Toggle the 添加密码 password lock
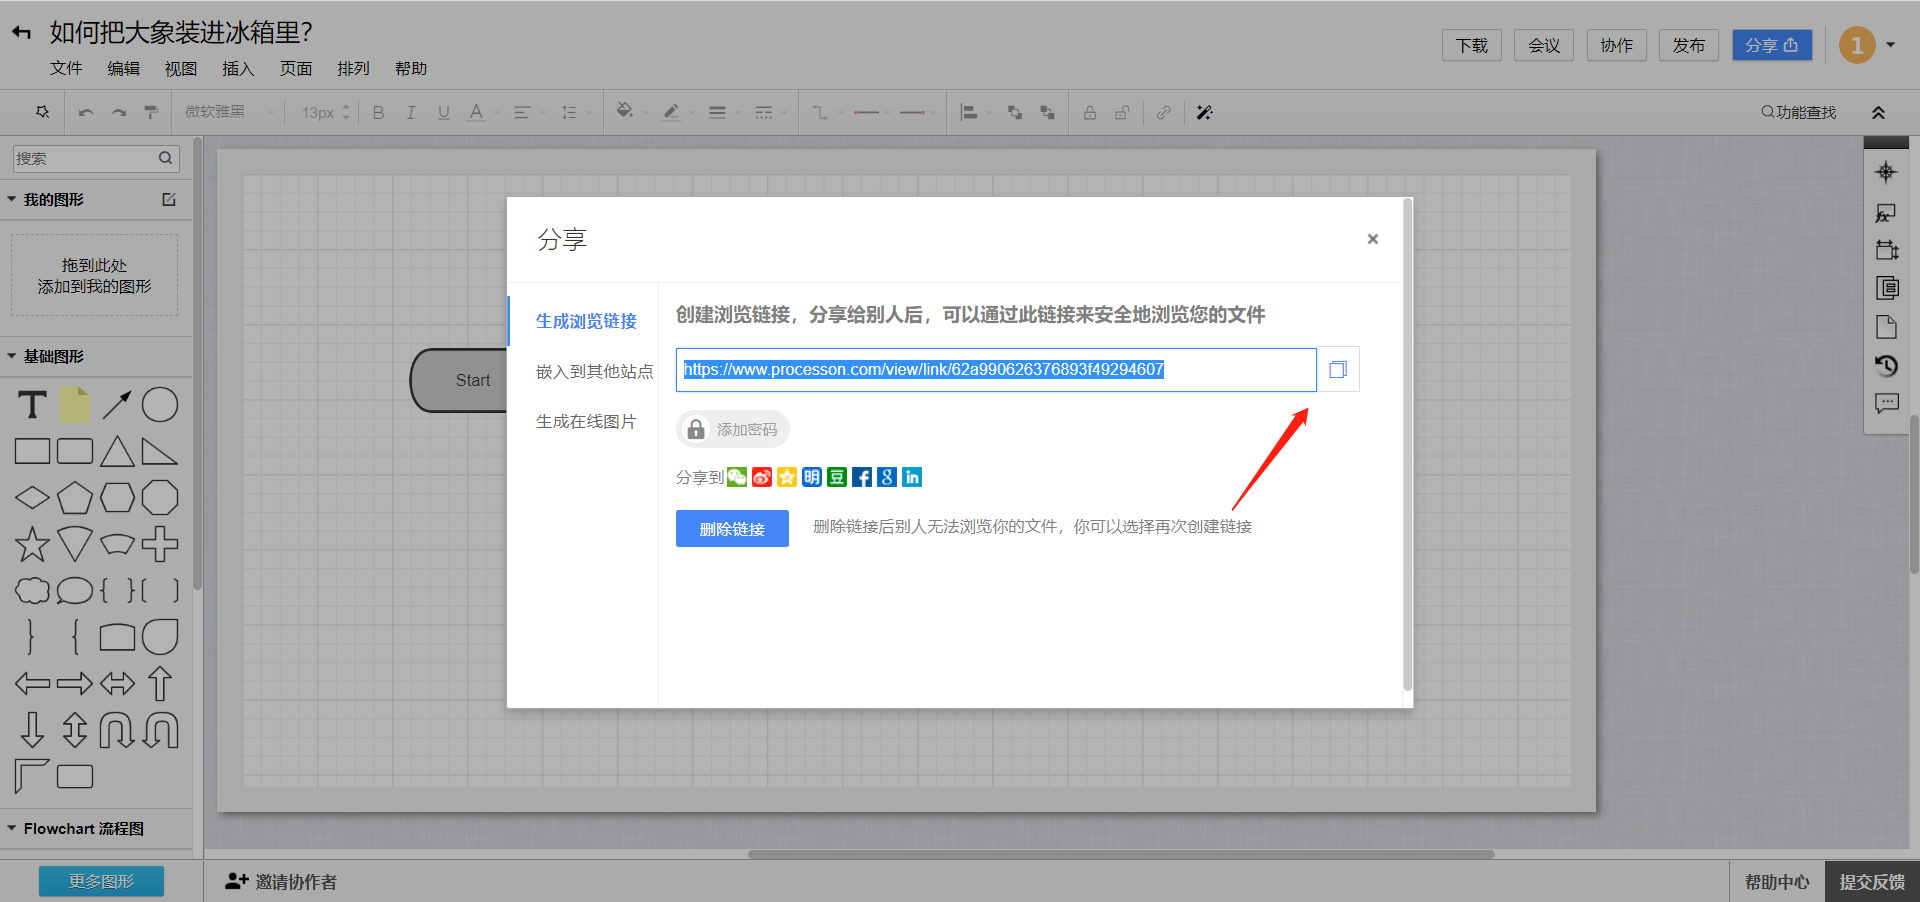The image size is (1920, 902). click(x=733, y=429)
